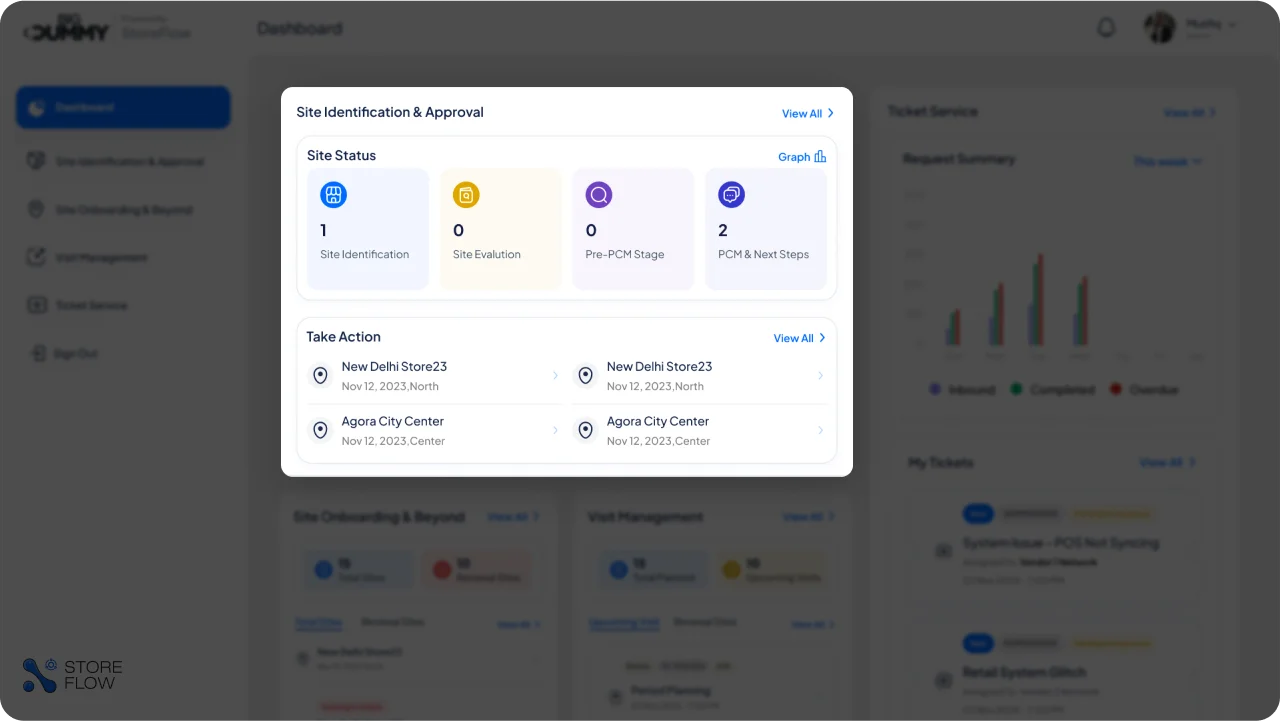Viewport: 1280px width, 721px height.
Task: Open Site Identification & Approval sidebar item
Action: 123,161
